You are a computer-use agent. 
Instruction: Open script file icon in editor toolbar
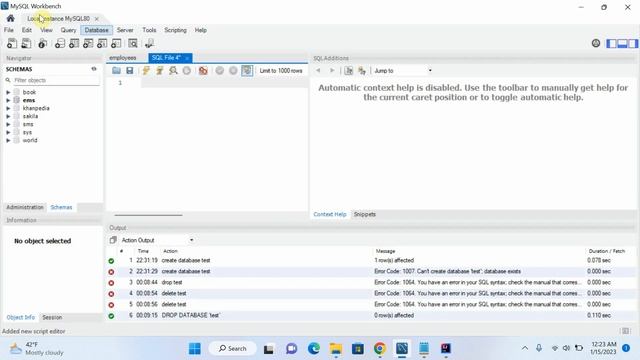coord(116,71)
